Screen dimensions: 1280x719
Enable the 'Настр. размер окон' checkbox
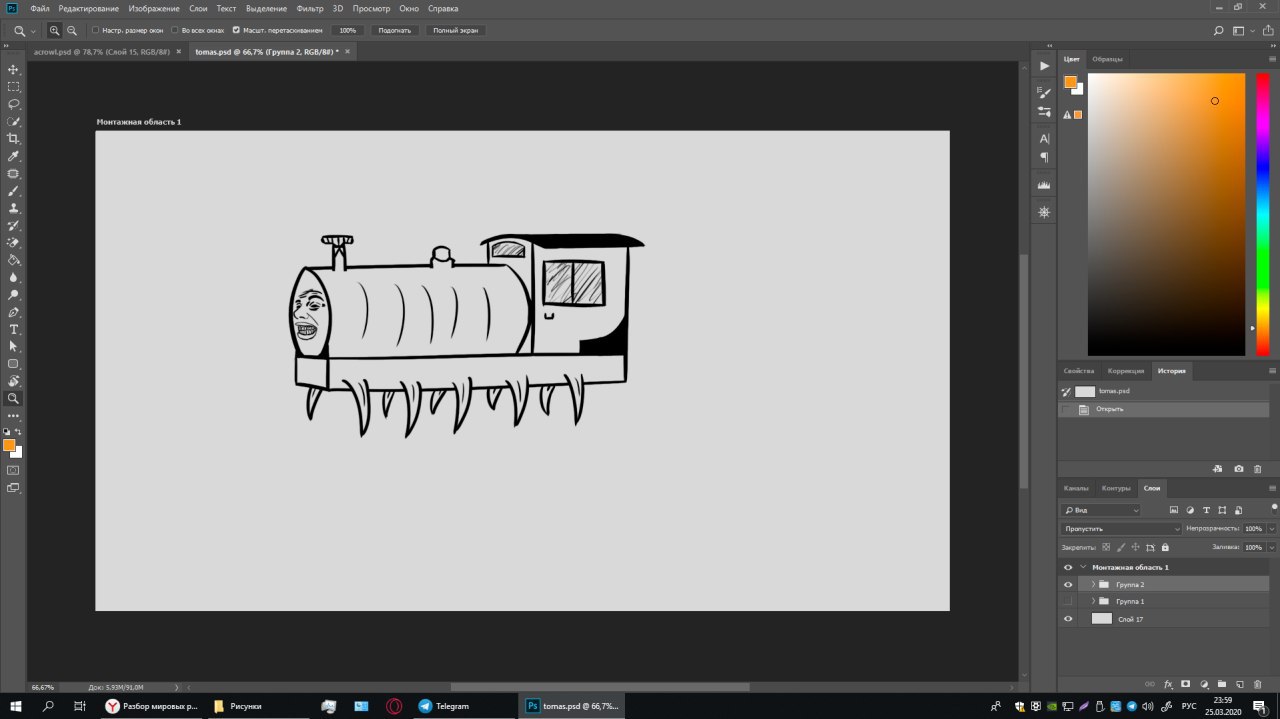pos(95,31)
